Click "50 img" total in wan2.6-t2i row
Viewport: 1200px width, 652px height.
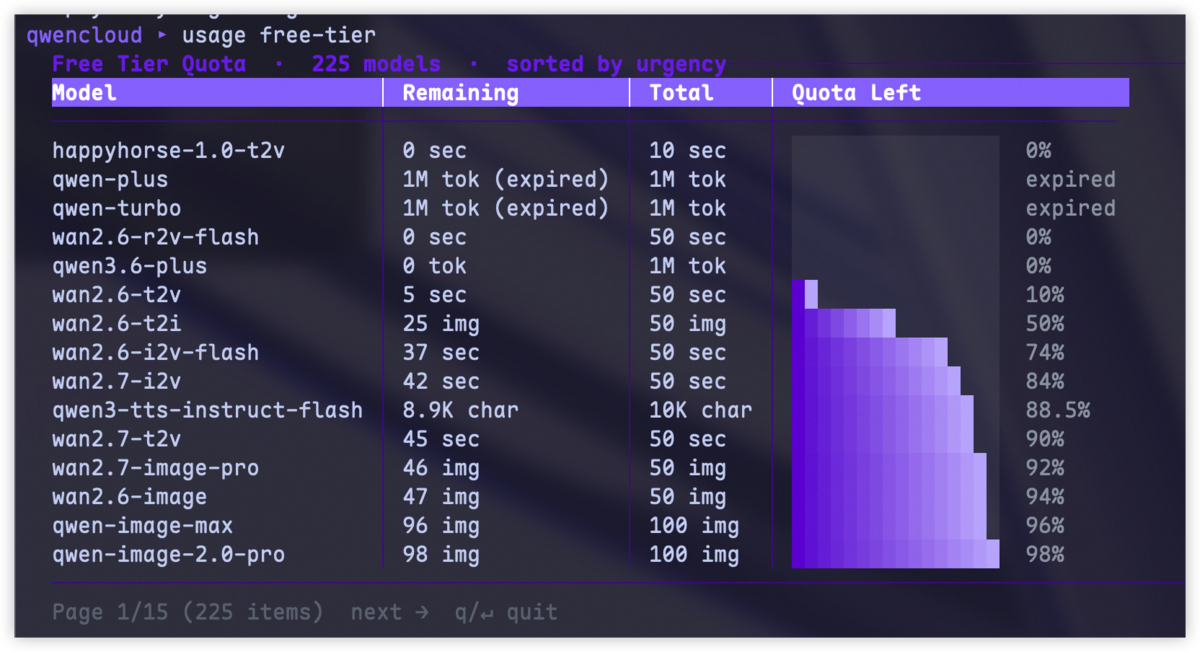(x=688, y=325)
